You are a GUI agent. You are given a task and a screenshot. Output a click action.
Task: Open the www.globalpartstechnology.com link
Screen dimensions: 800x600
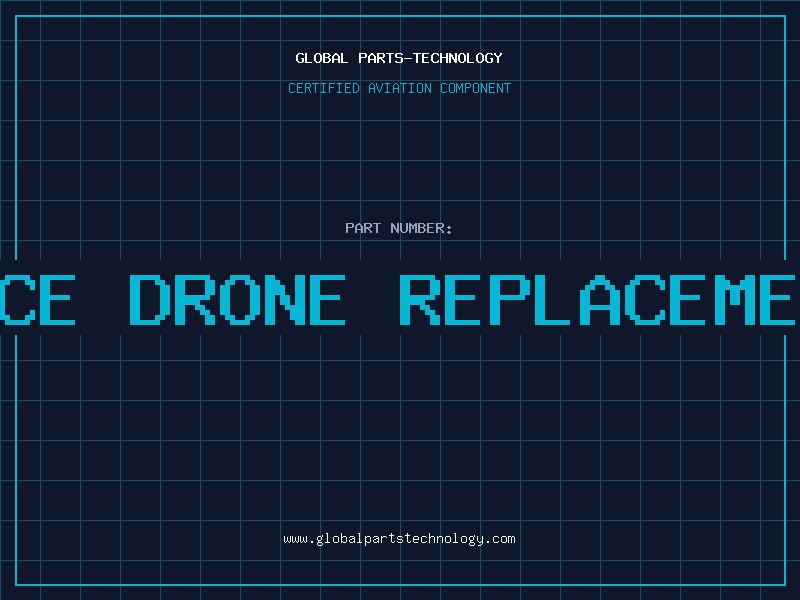click(399, 539)
